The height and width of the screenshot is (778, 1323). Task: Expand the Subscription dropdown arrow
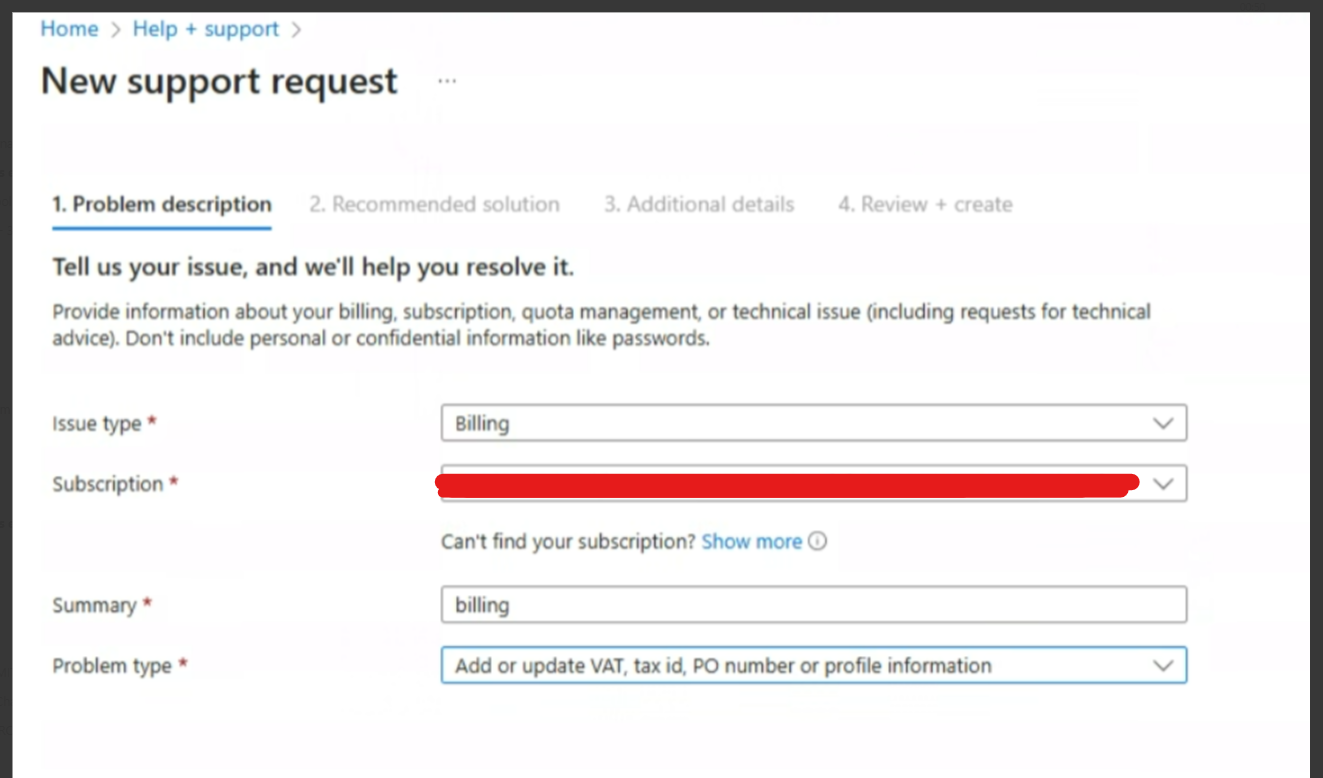click(x=1163, y=484)
